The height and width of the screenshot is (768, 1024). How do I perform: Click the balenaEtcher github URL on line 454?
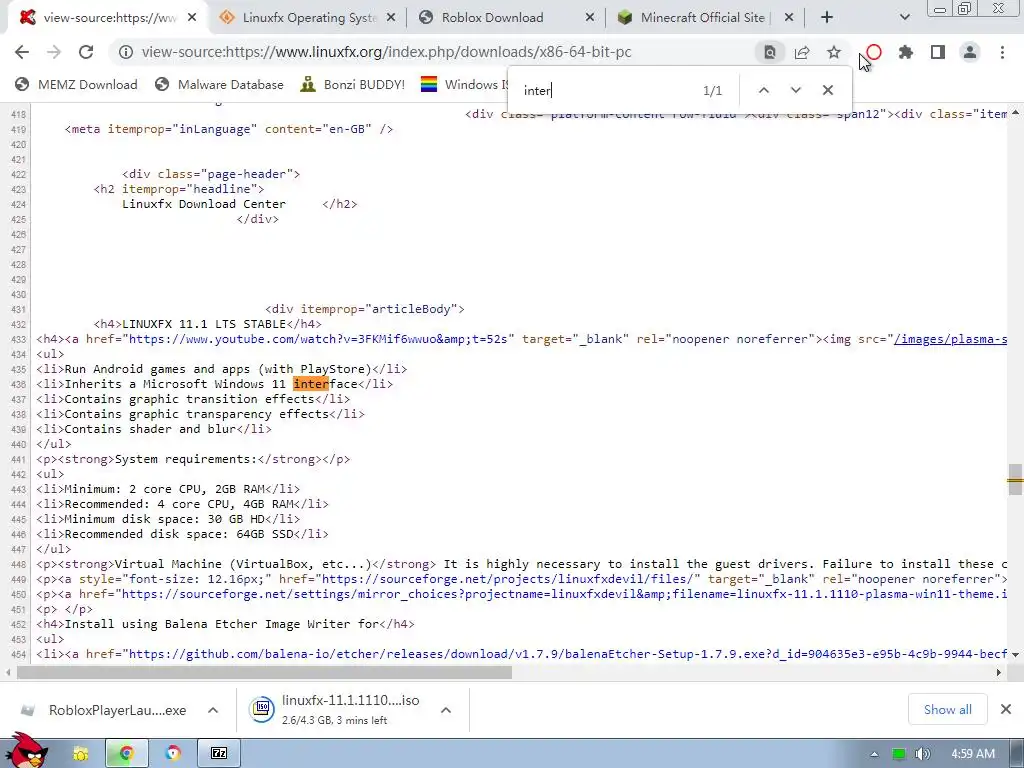[x=568, y=654]
